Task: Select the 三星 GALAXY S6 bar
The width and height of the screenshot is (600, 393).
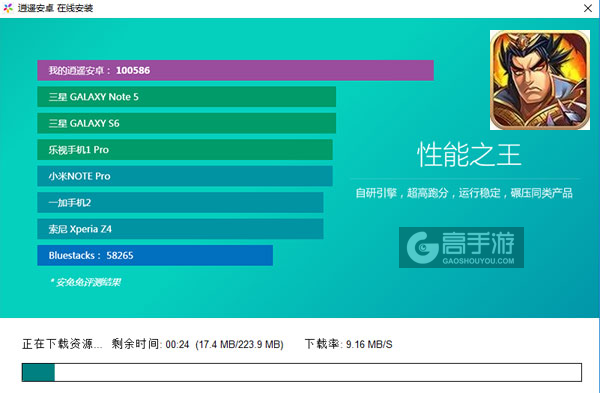Action: (x=186, y=123)
